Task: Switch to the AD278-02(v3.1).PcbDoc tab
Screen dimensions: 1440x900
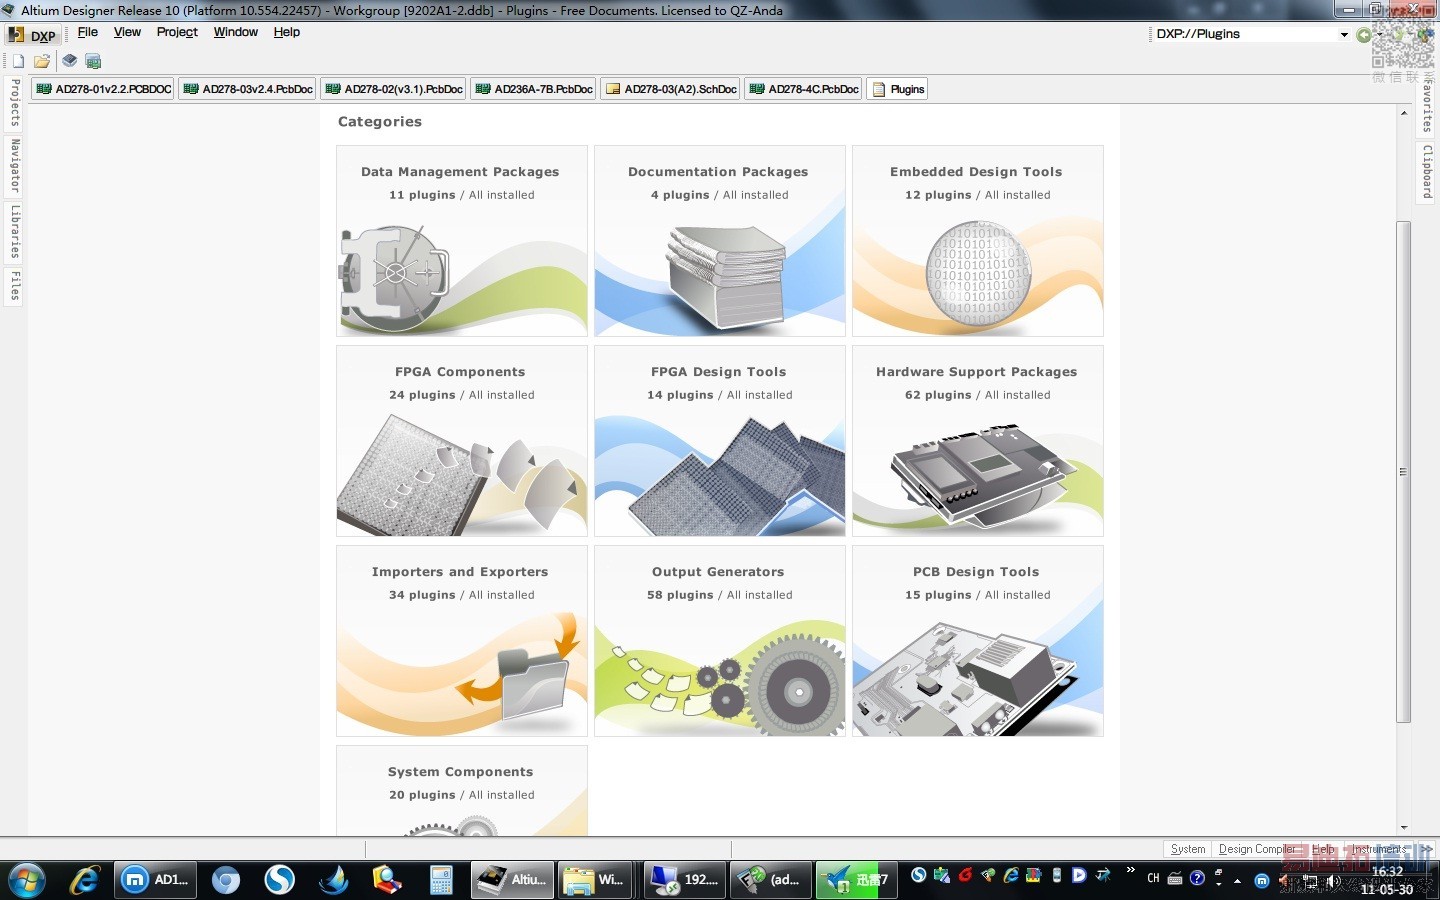Action: [x=394, y=89]
